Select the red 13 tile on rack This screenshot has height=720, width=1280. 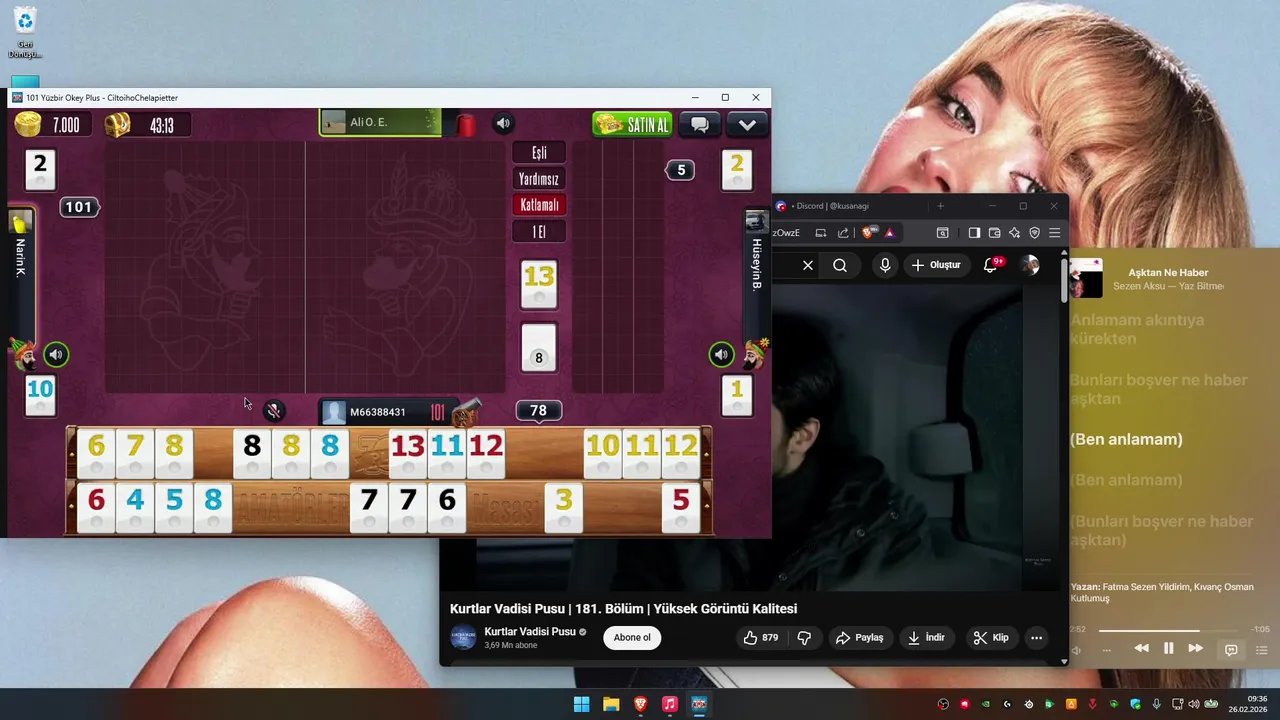408,453
